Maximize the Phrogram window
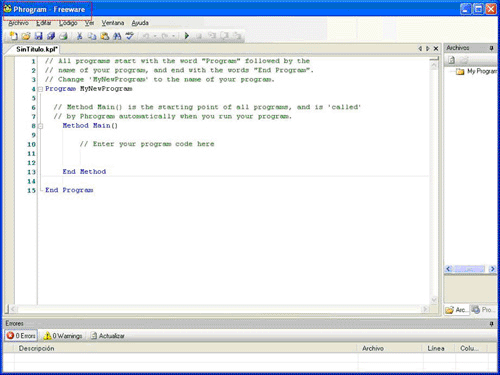The height and width of the screenshot is (375, 500). coord(478,9)
